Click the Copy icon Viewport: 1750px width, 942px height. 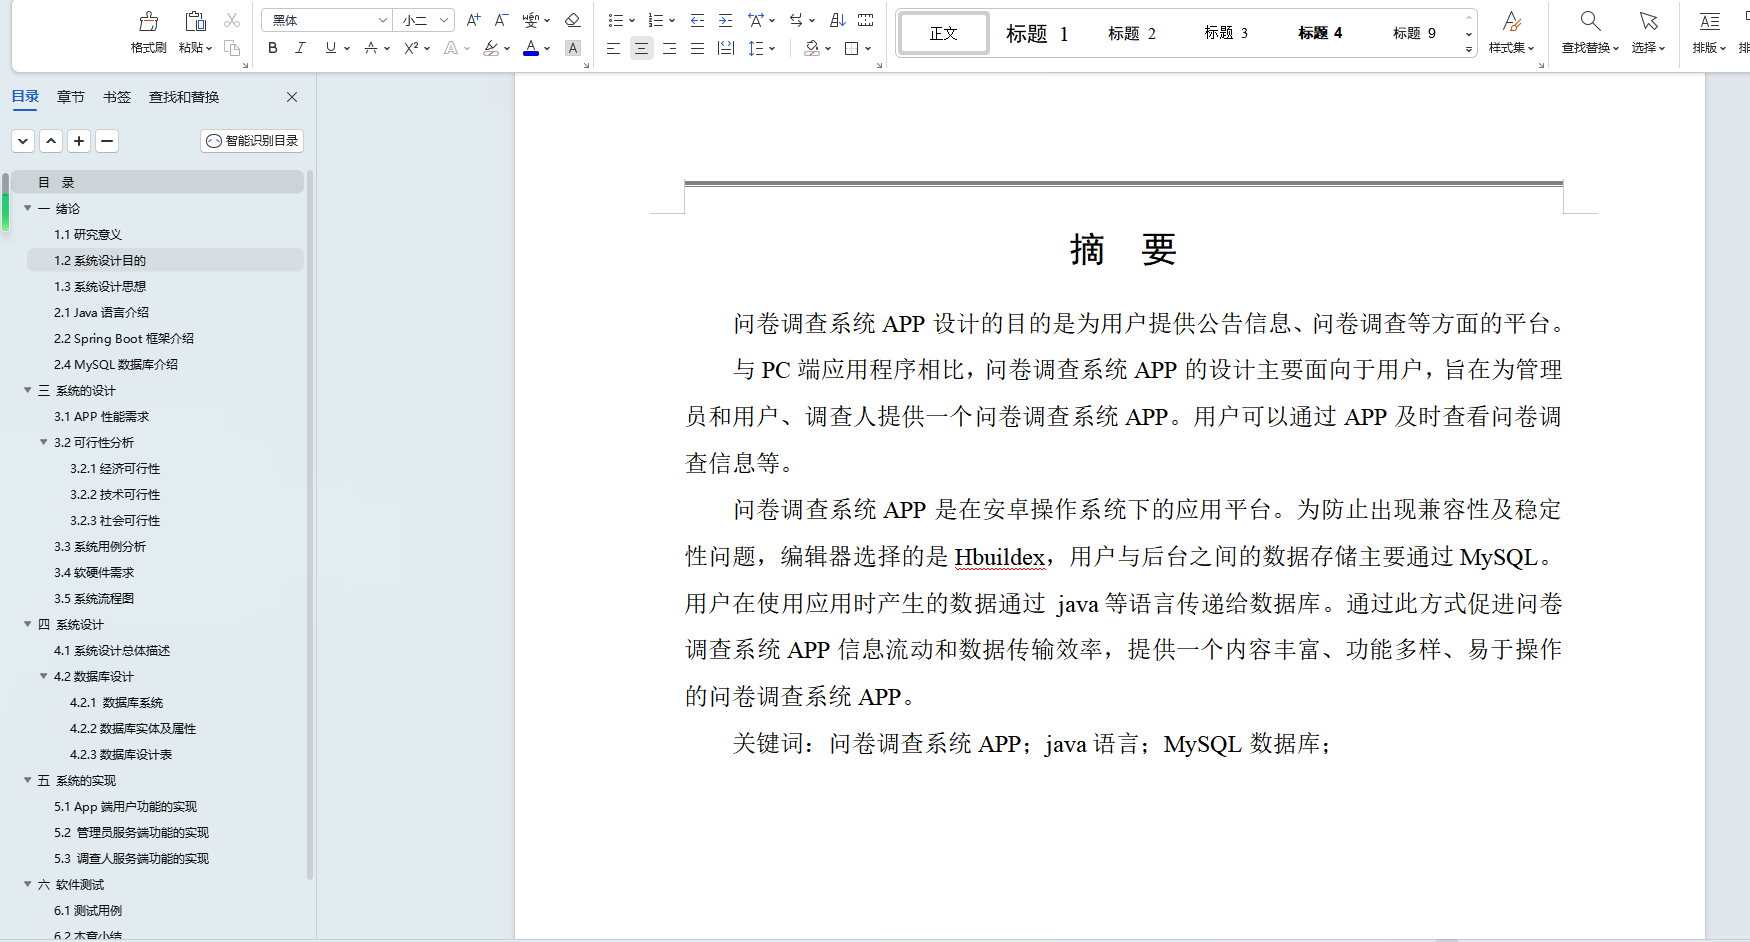[232, 48]
